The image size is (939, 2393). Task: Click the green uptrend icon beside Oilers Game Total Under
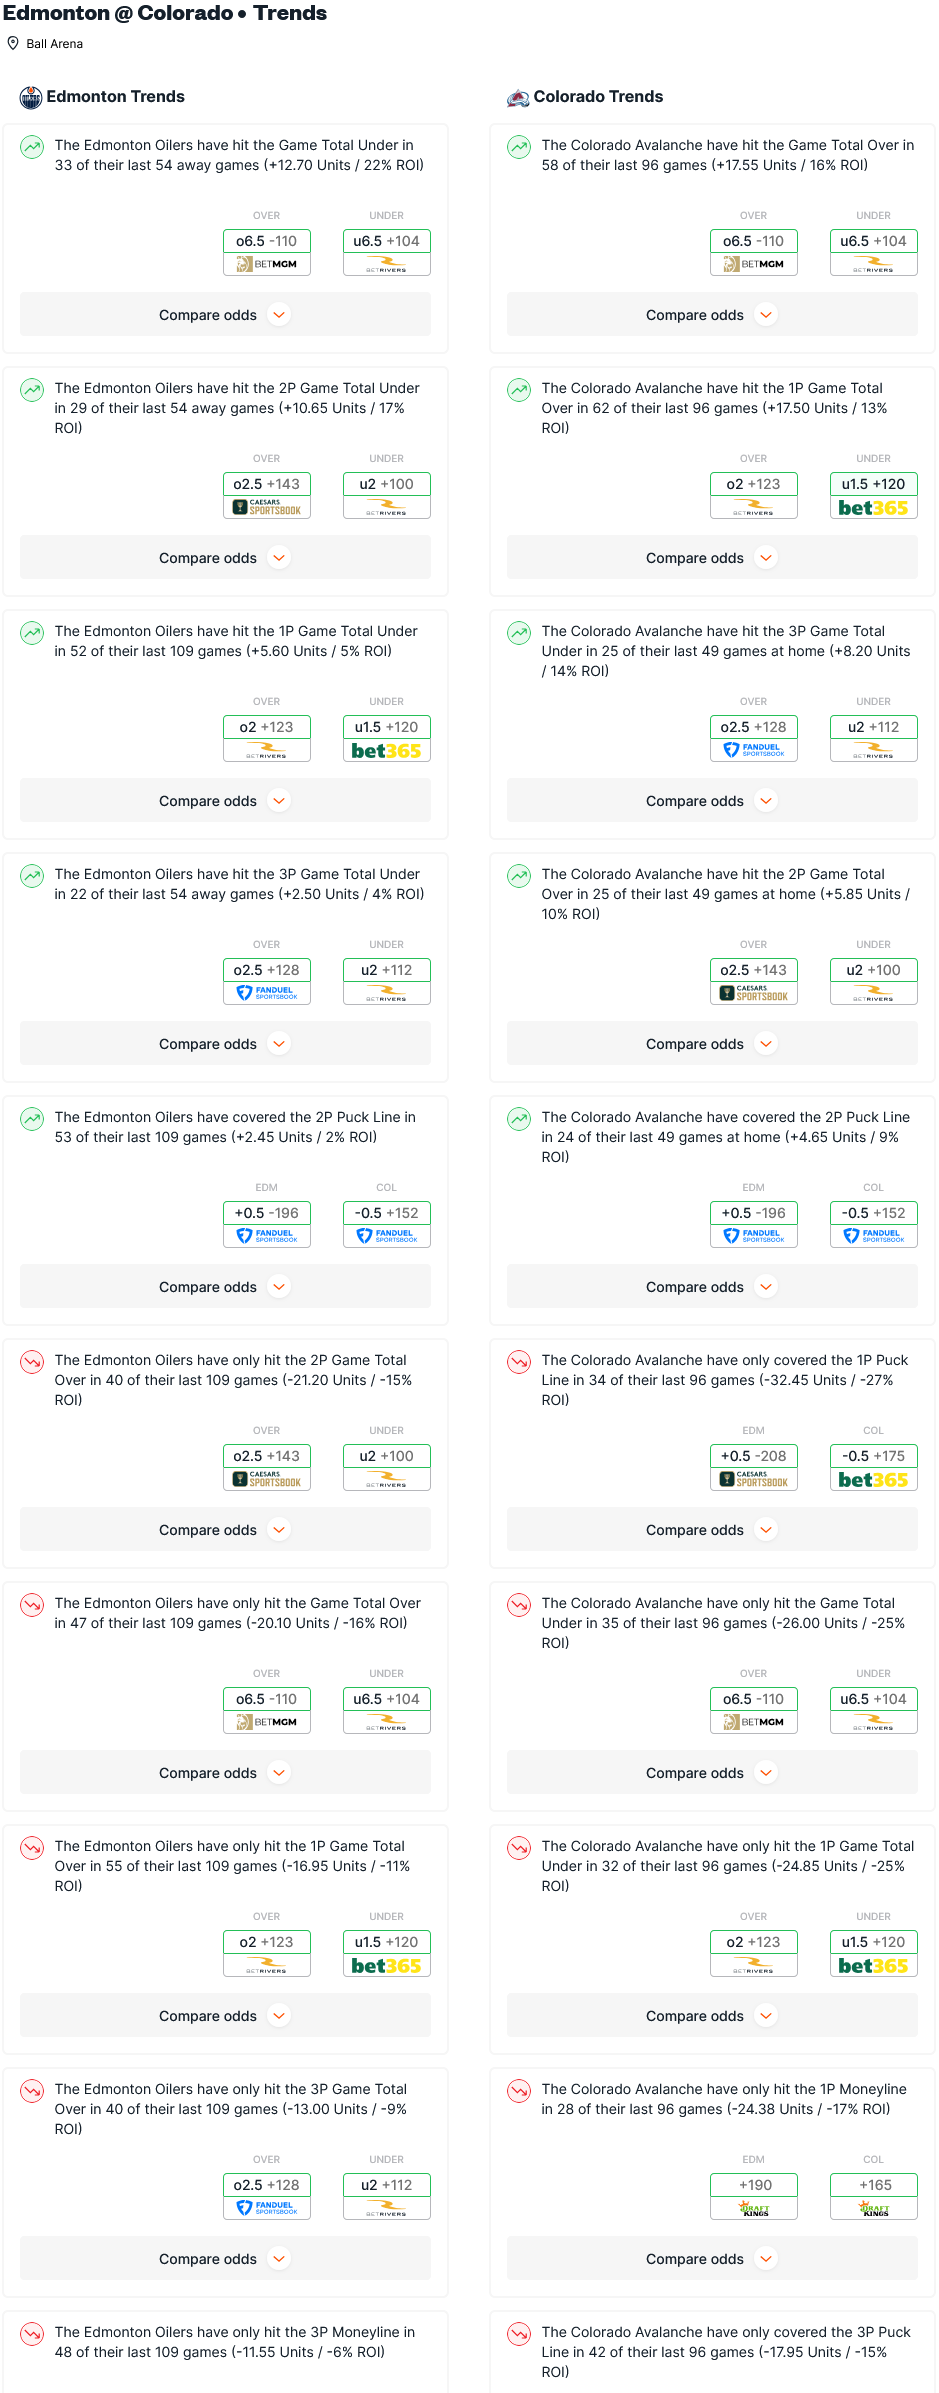(32, 148)
